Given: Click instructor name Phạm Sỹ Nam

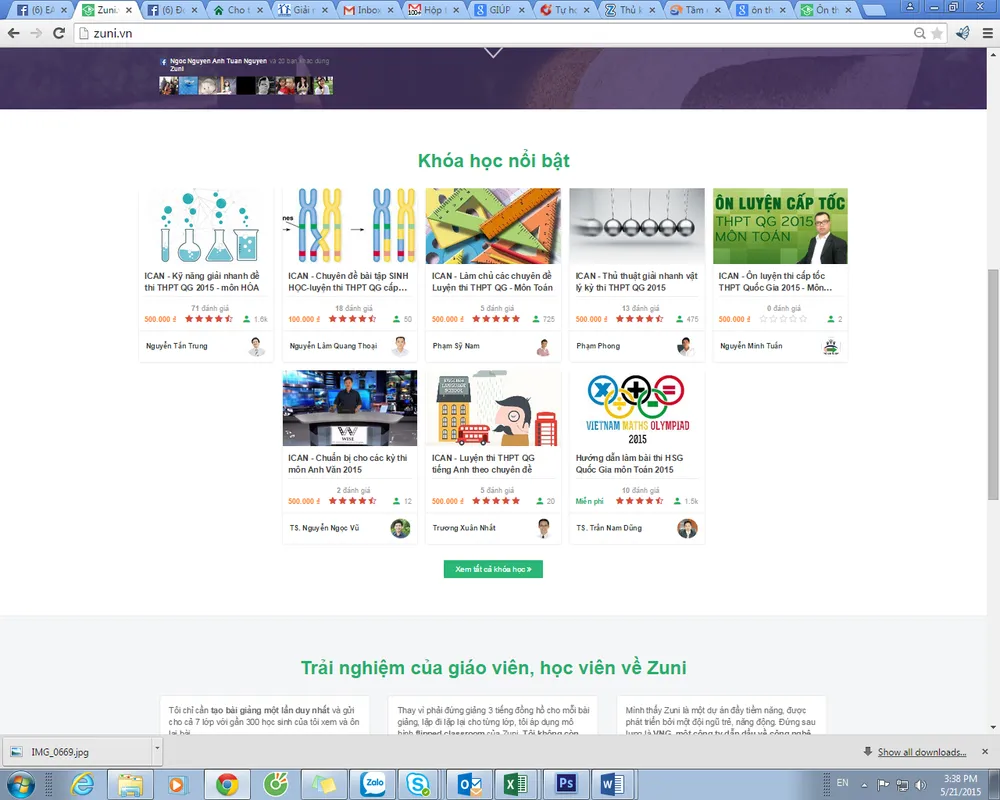Looking at the screenshot, I should click(x=456, y=346).
